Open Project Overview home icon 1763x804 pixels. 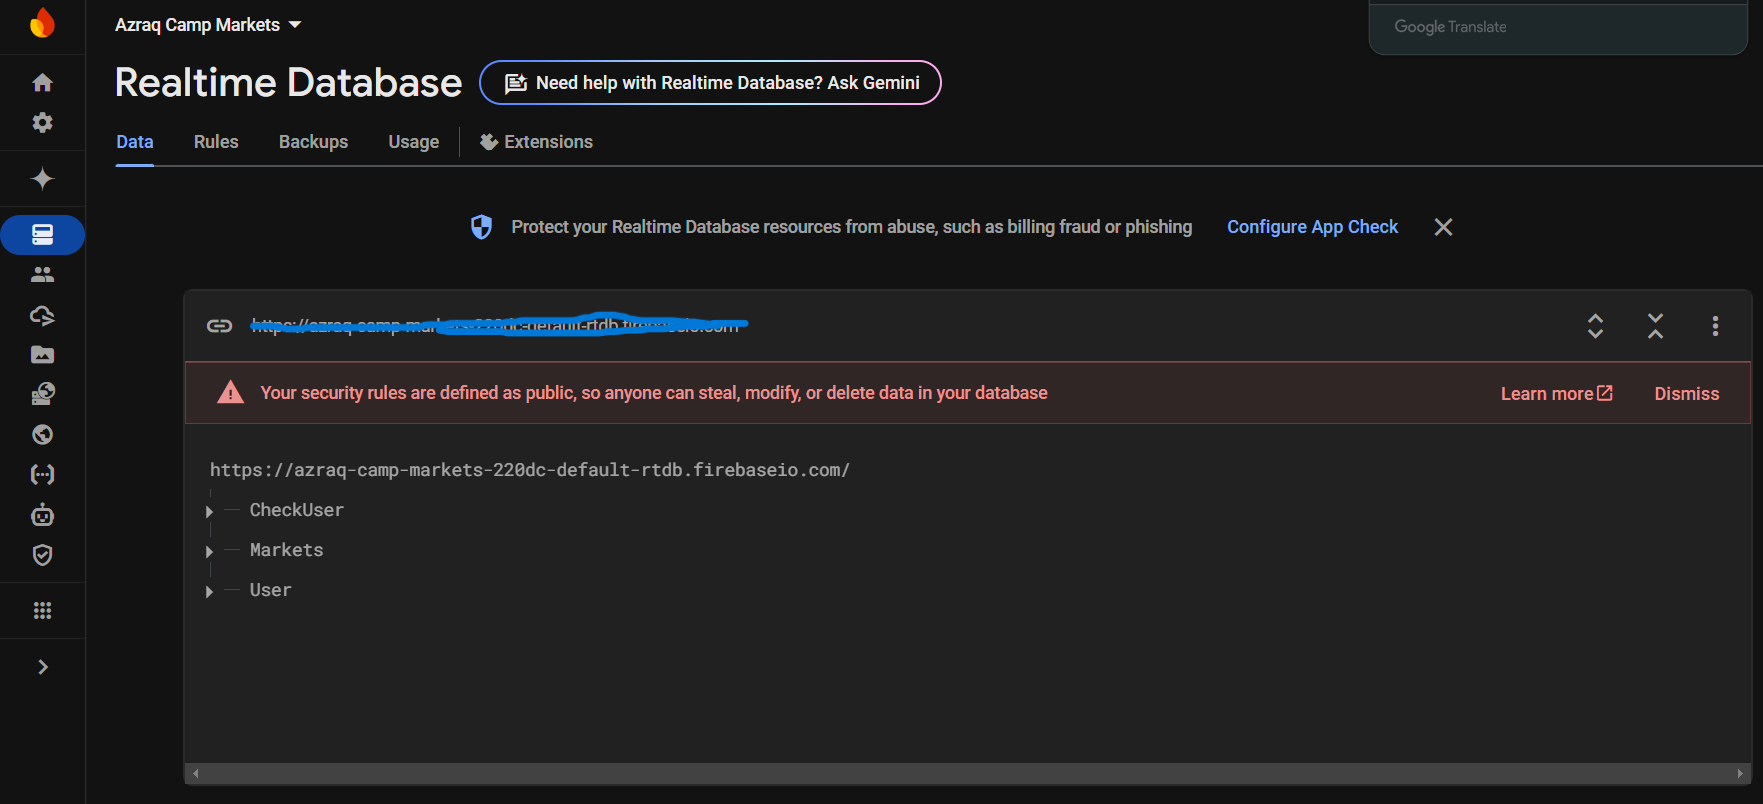[x=42, y=82]
